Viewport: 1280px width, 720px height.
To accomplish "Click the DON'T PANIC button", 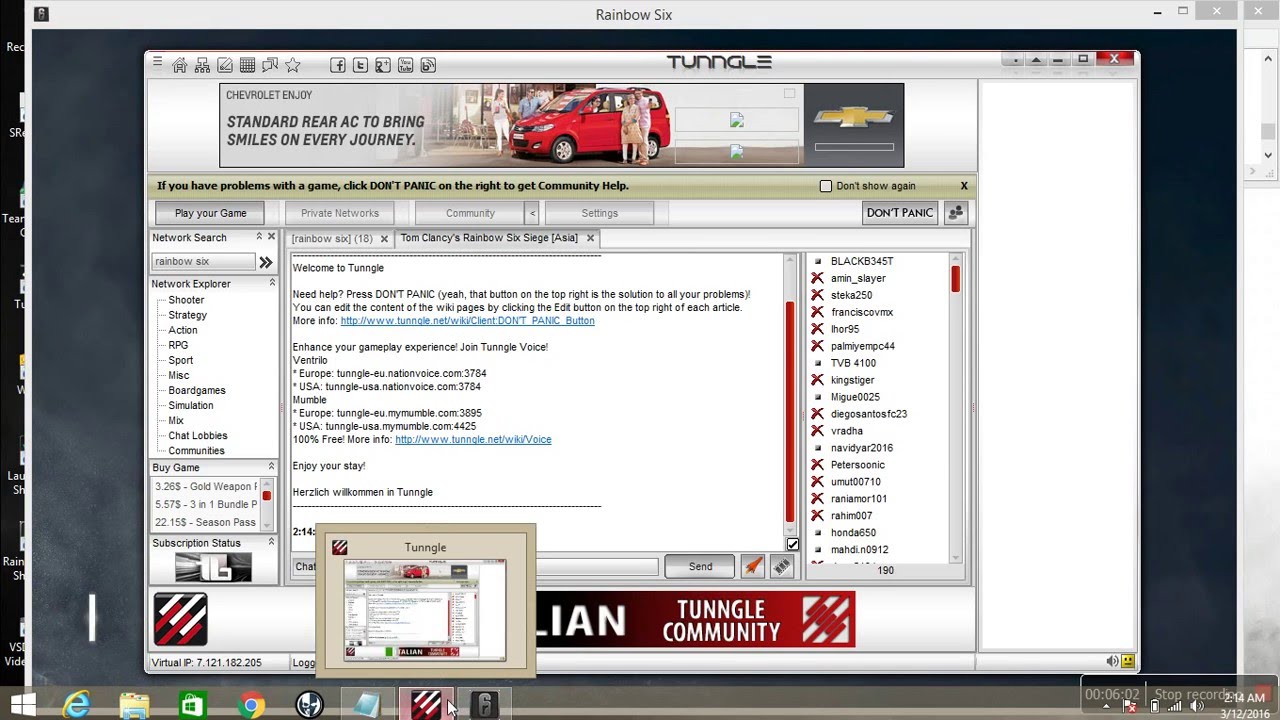I will 899,213.
